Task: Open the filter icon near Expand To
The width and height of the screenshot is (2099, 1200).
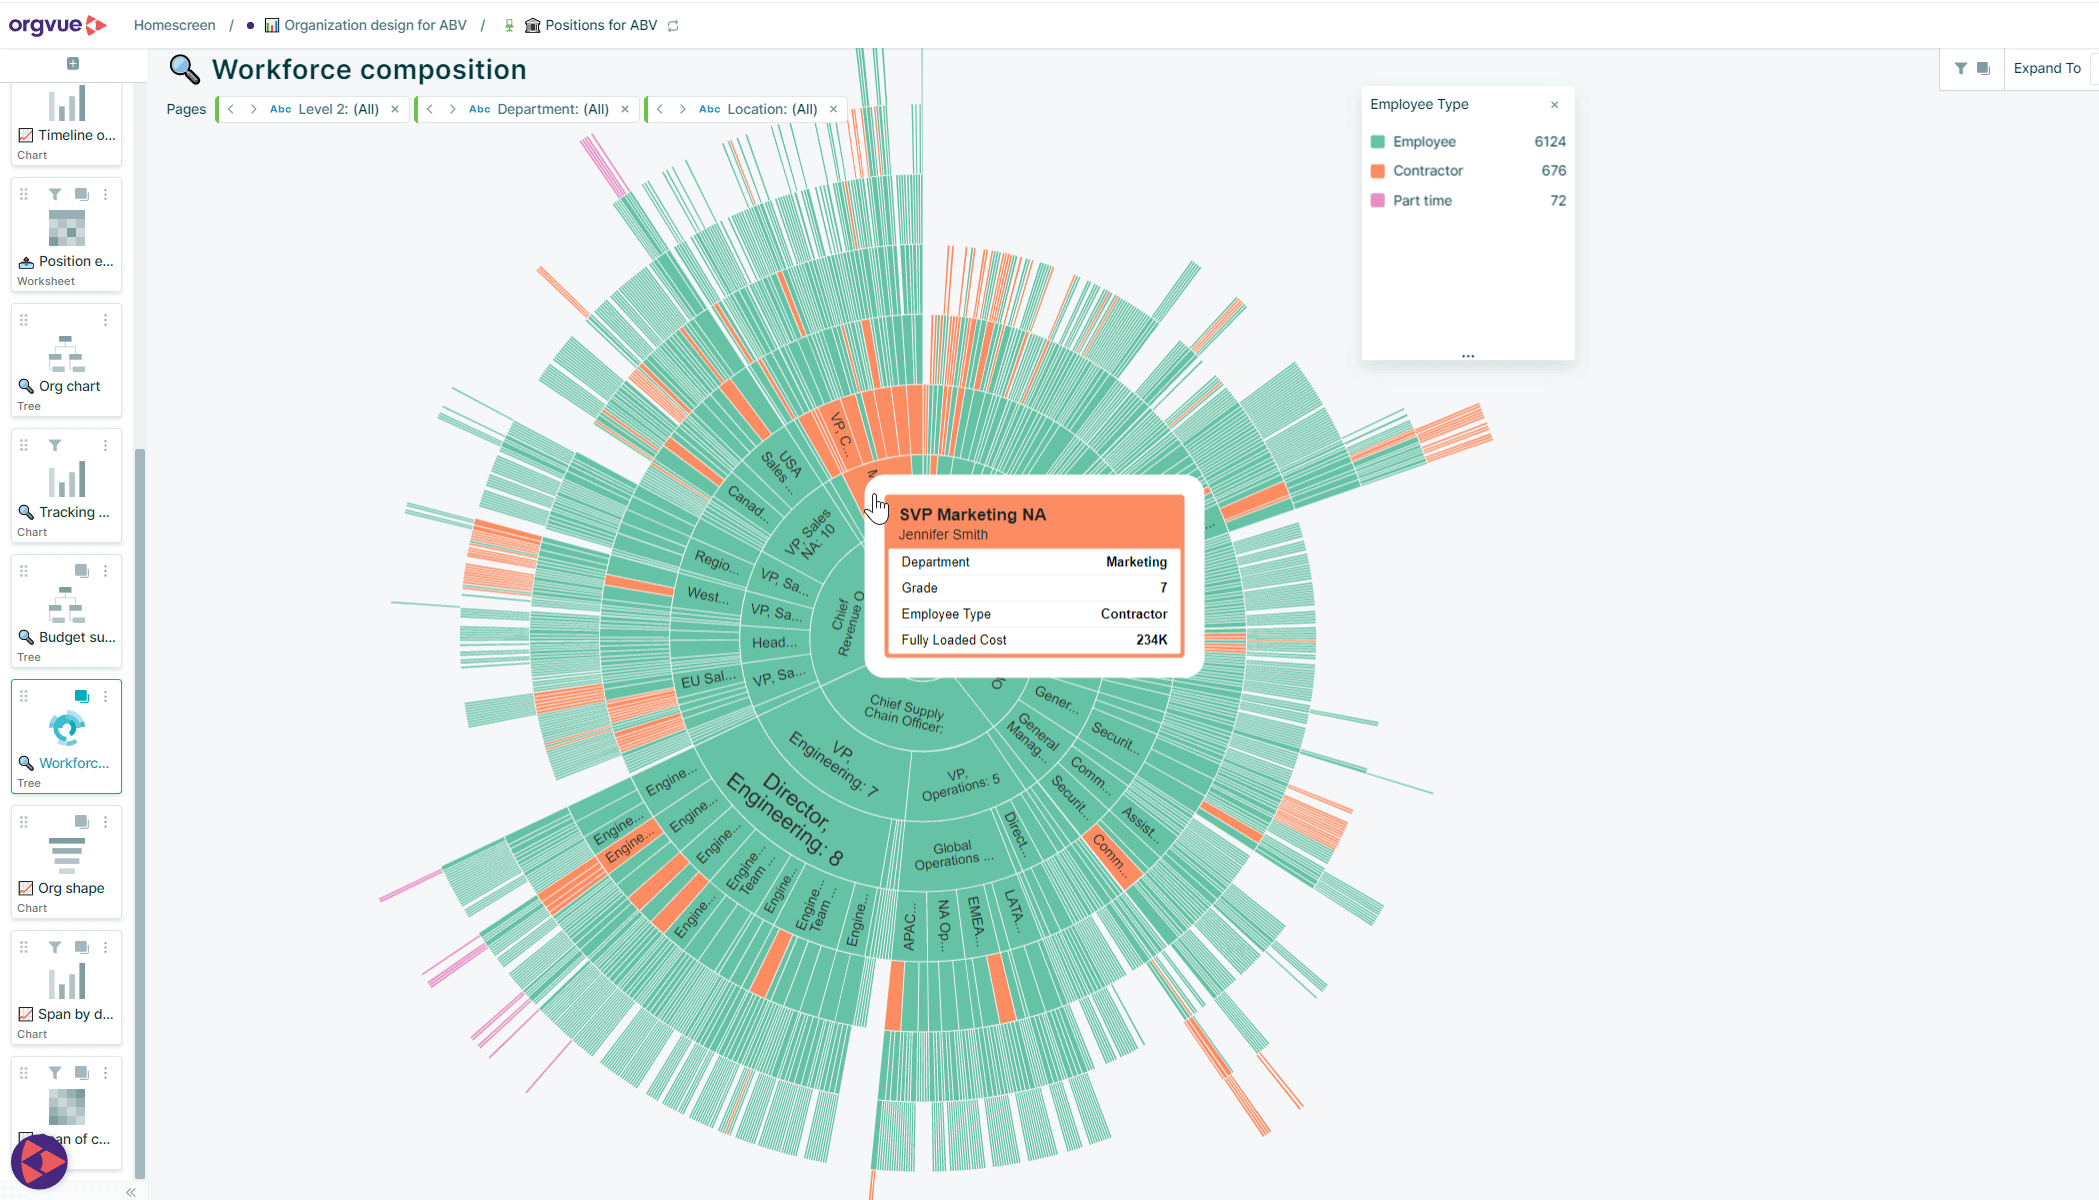Action: (x=1963, y=68)
